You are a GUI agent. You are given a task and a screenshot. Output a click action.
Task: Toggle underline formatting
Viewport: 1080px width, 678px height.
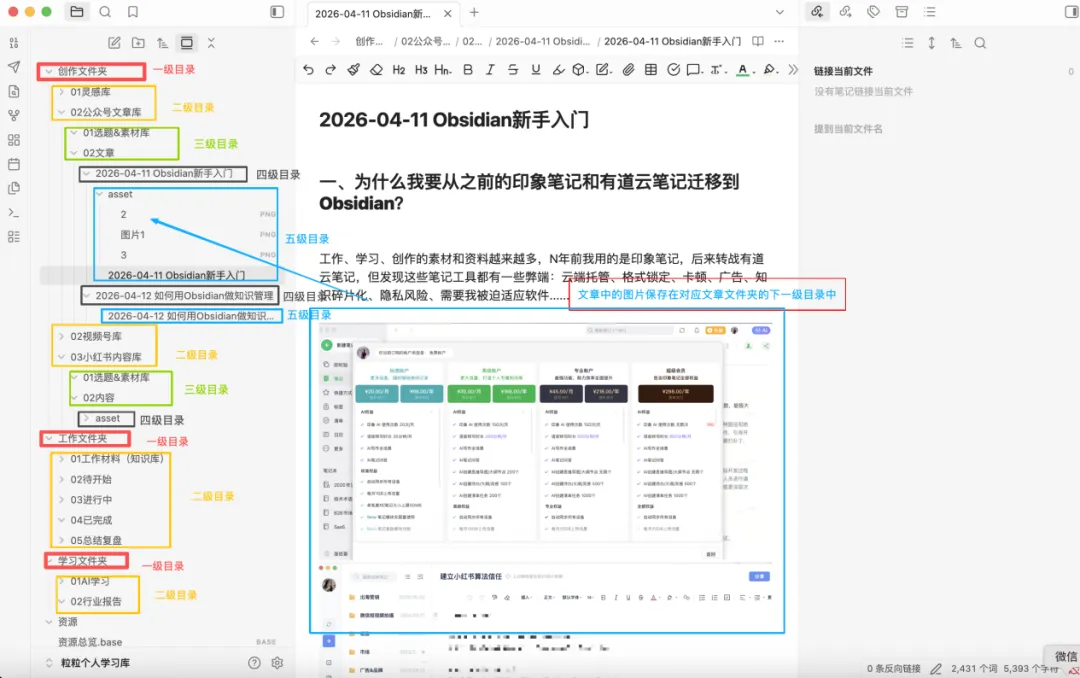coord(536,70)
